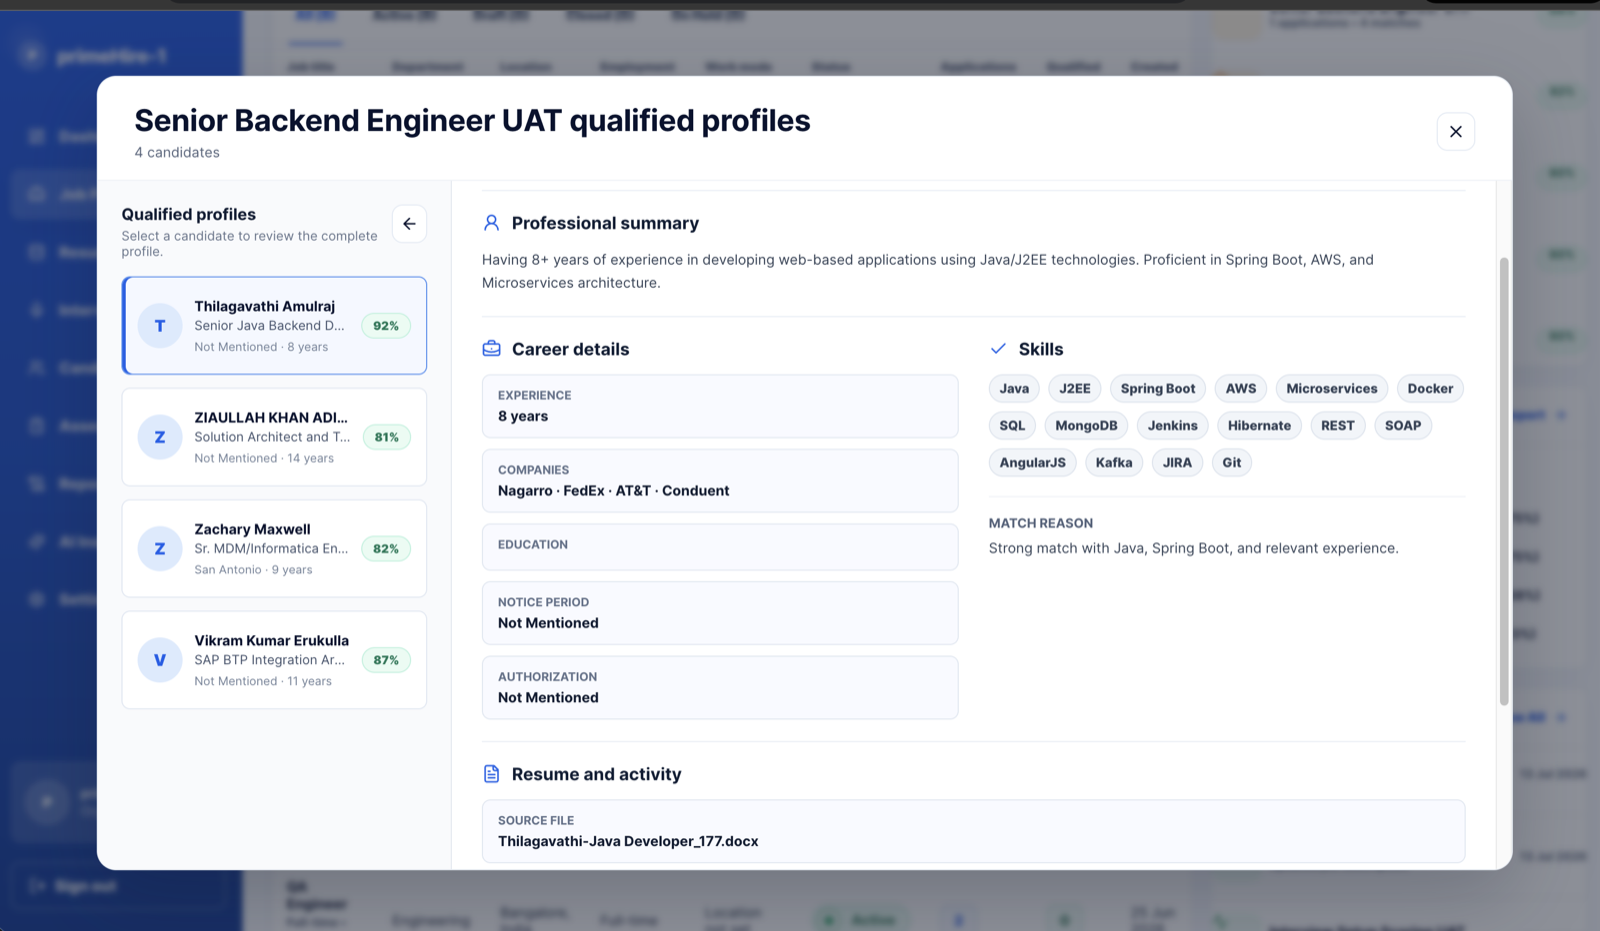Click the MongoDB skill tag
This screenshot has height=931, width=1600.
point(1086,426)
